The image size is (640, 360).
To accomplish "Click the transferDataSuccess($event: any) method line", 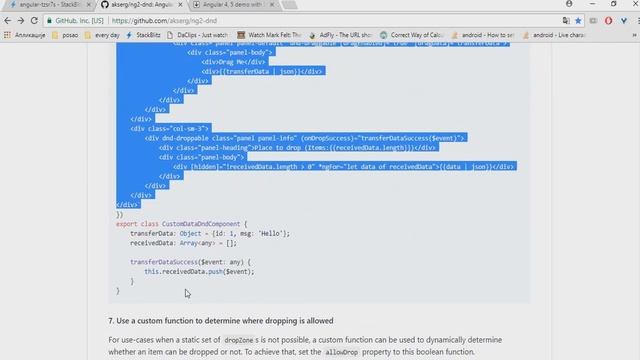I will pyautogui.click(x=190, y=262).
